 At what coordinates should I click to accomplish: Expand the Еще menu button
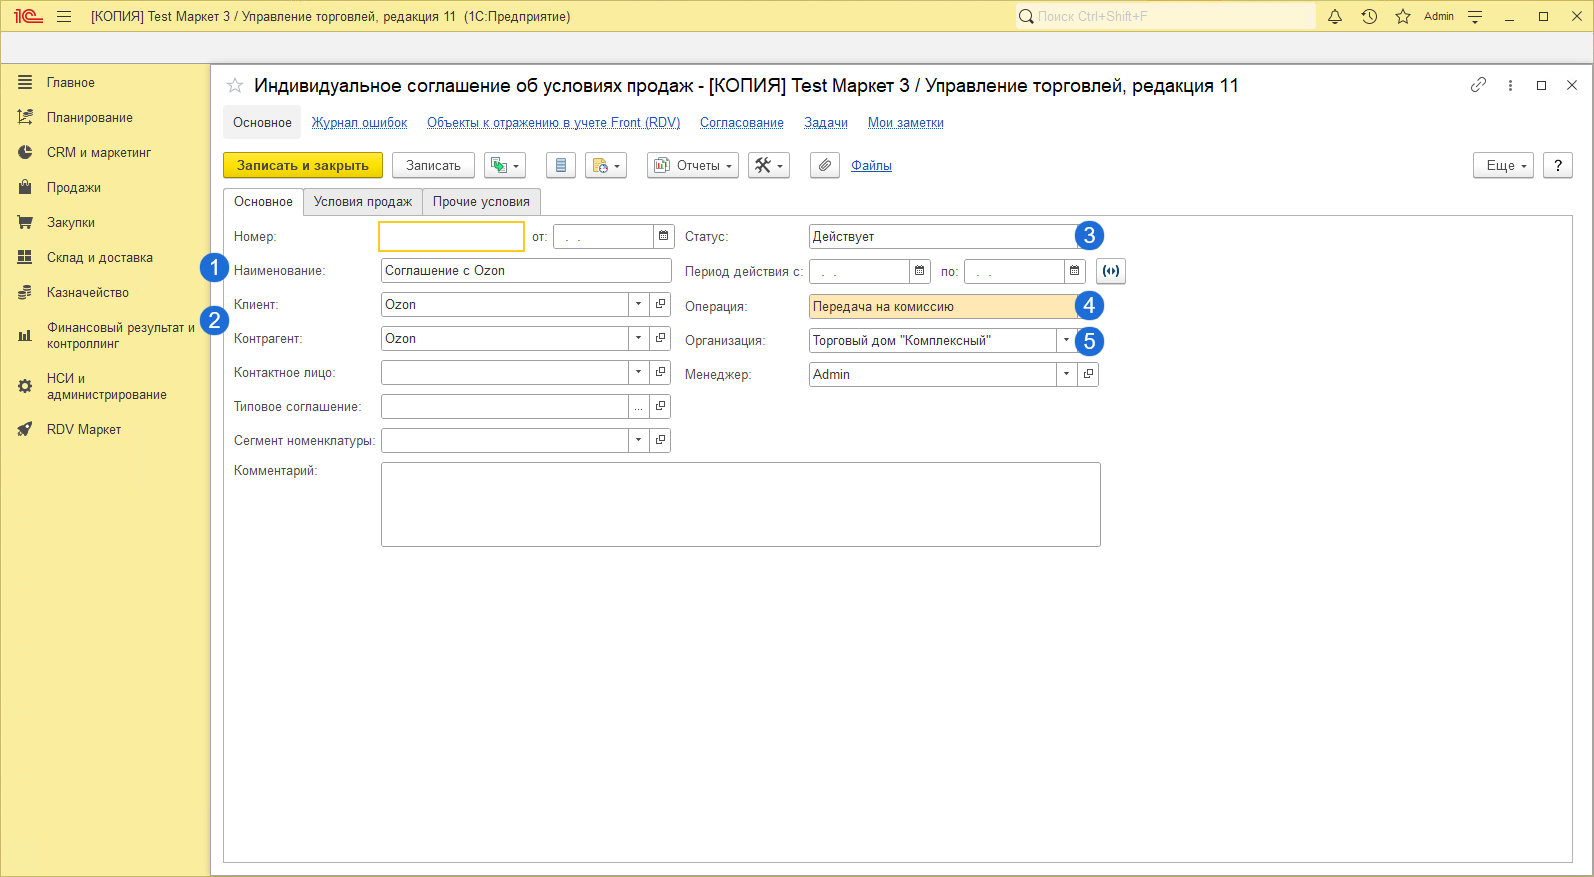pos(1502,166)
